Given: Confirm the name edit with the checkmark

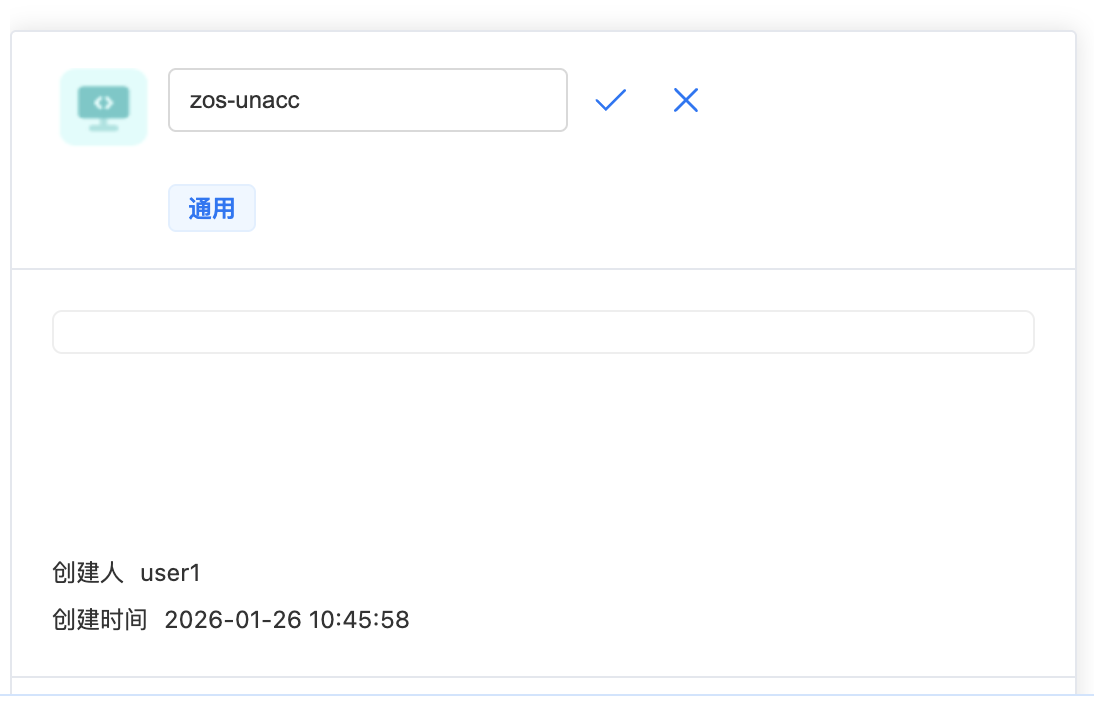Looking at the screenshot, I should (x=610, y=100).
